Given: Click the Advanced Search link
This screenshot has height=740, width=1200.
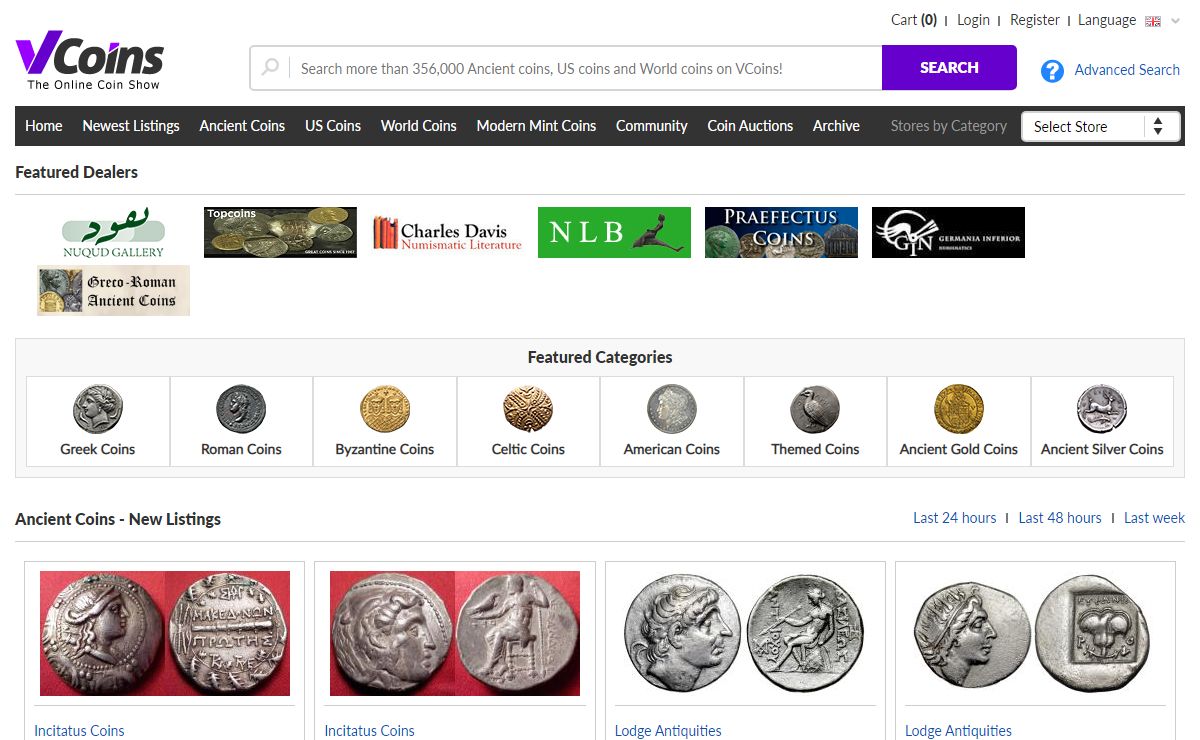Looking at the screenshot, I should point(1127,70).
